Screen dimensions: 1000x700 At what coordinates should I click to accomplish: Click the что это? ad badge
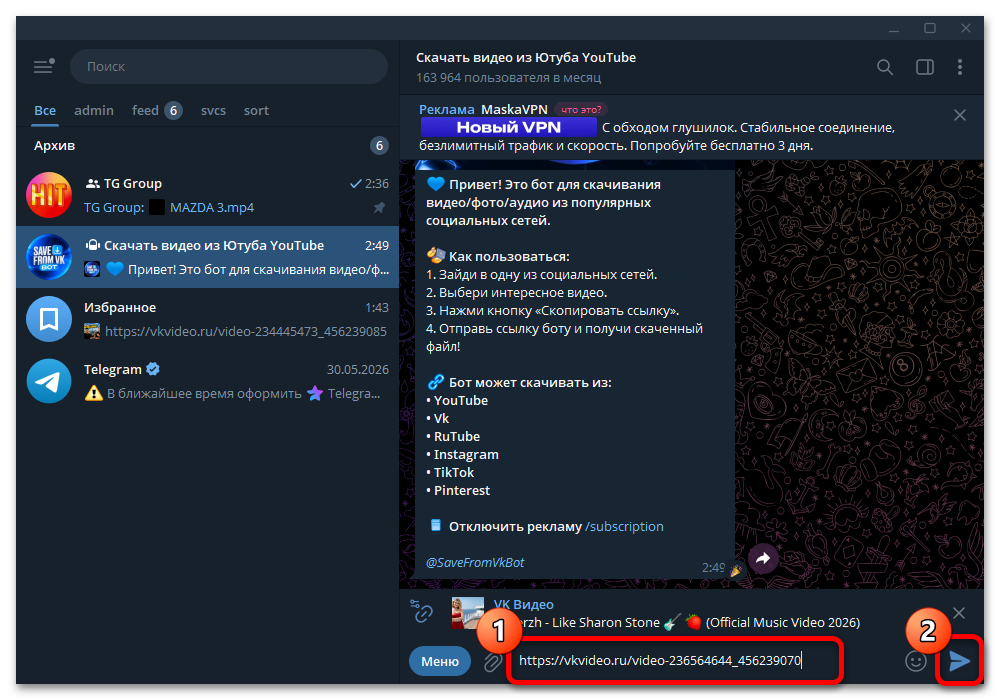point(581,110)
